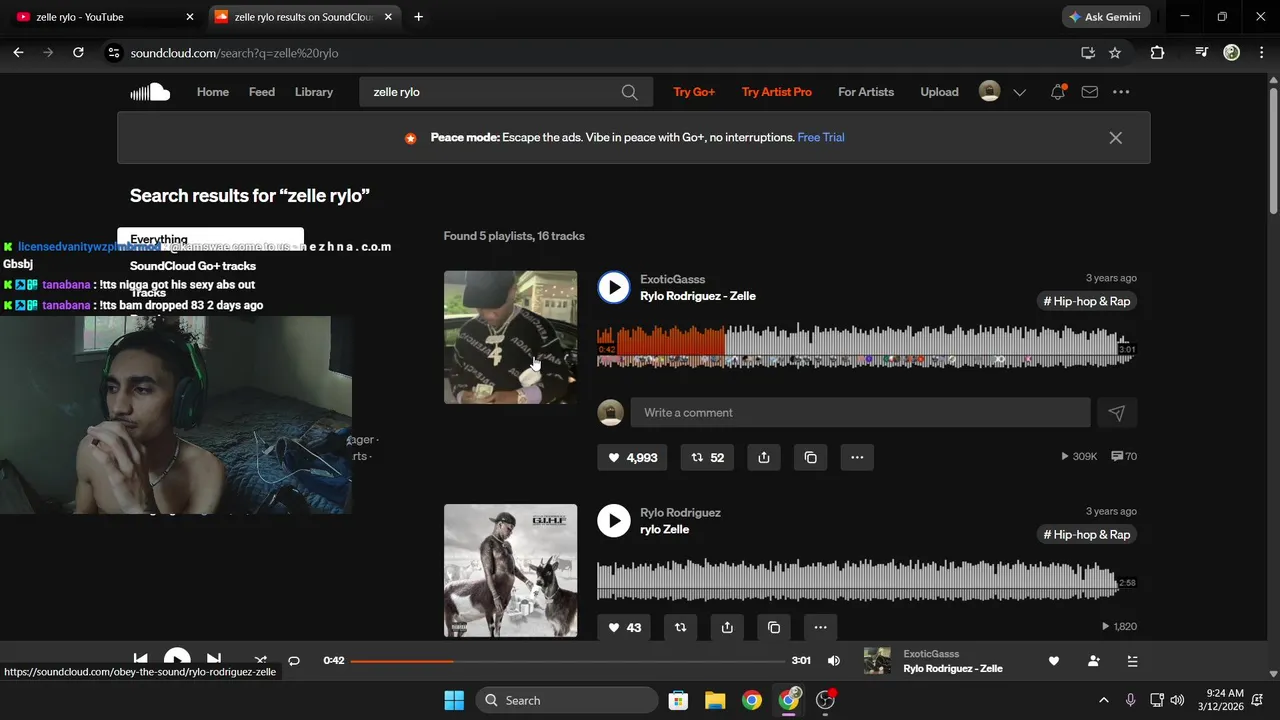This screenshot has height=720, width=1280.
Task: Open the 70 comments count
Action: 1124,456
